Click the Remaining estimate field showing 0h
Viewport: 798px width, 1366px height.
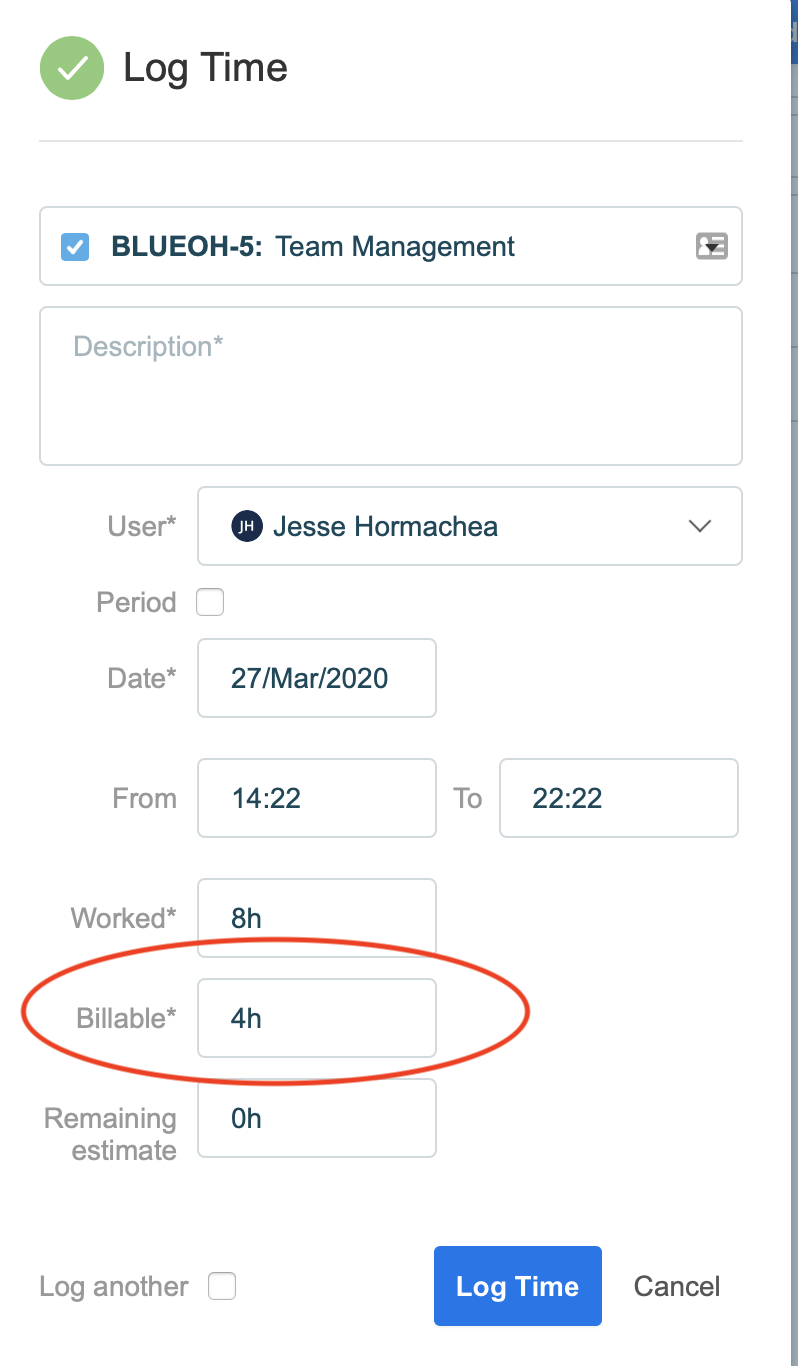point(317,1118)
